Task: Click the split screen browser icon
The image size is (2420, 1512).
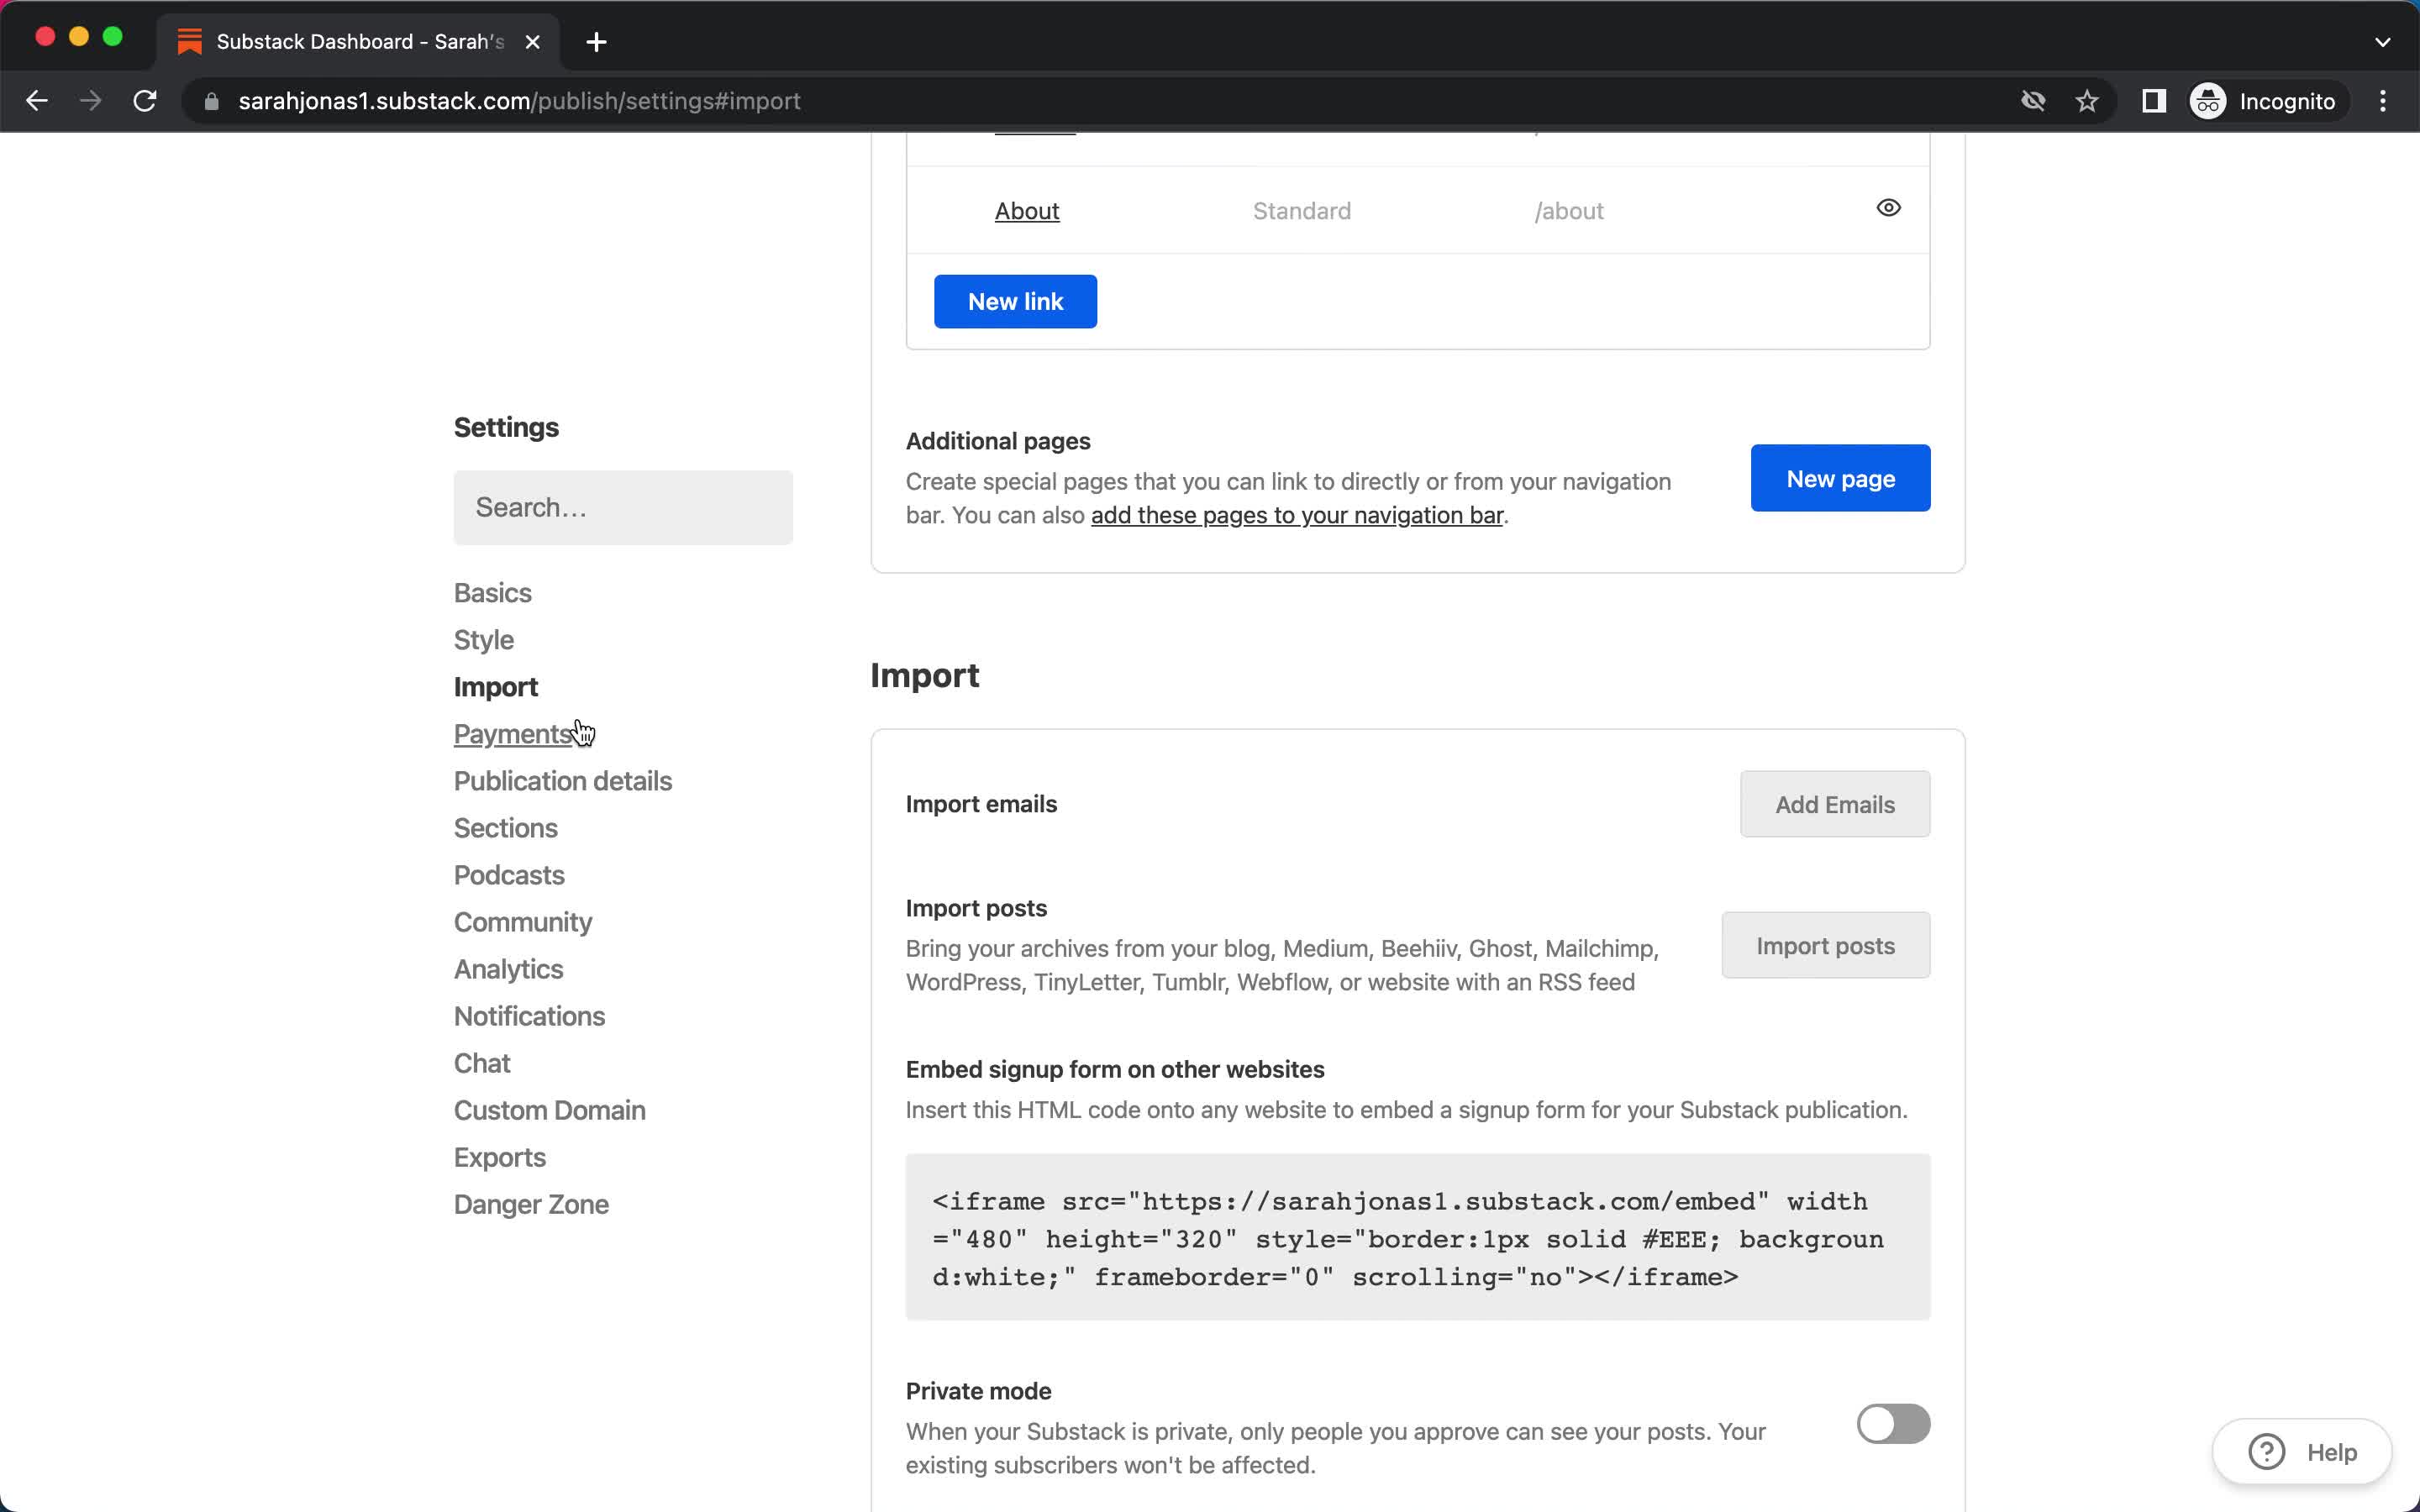Action: pos(2152,99)
